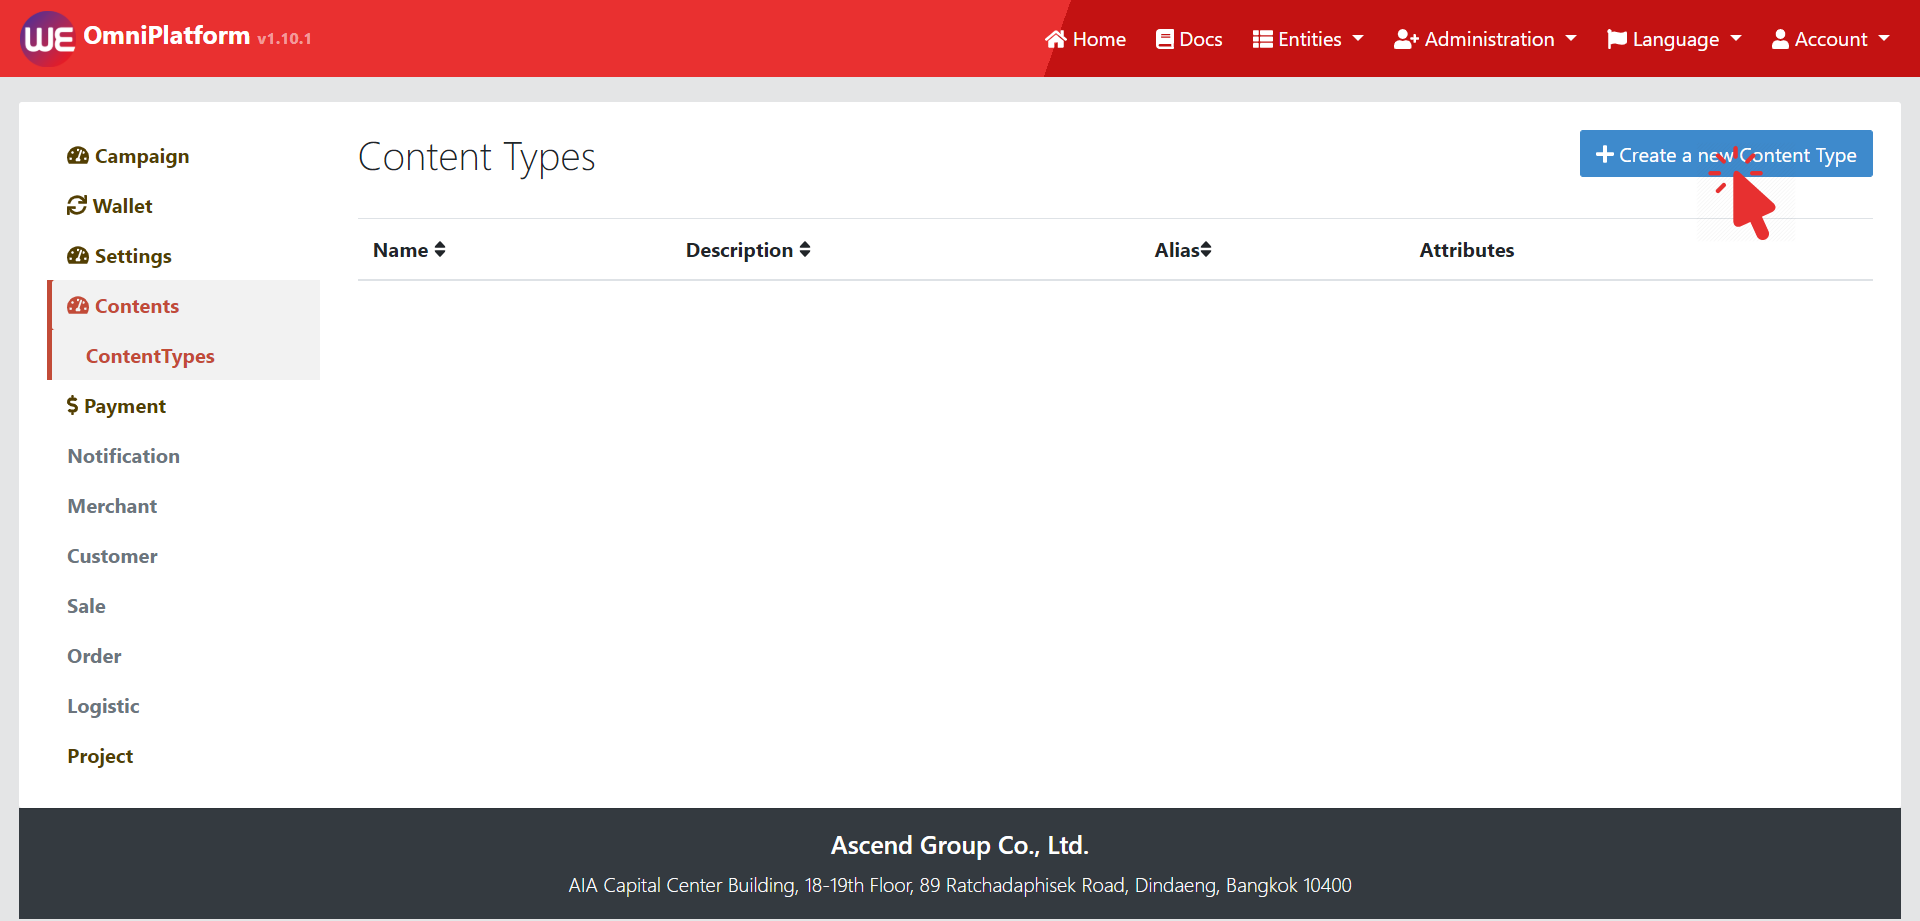Click the Settings gauge icon in sidebar
Screen dimensions: 1920x921
(x=78, y=256)
